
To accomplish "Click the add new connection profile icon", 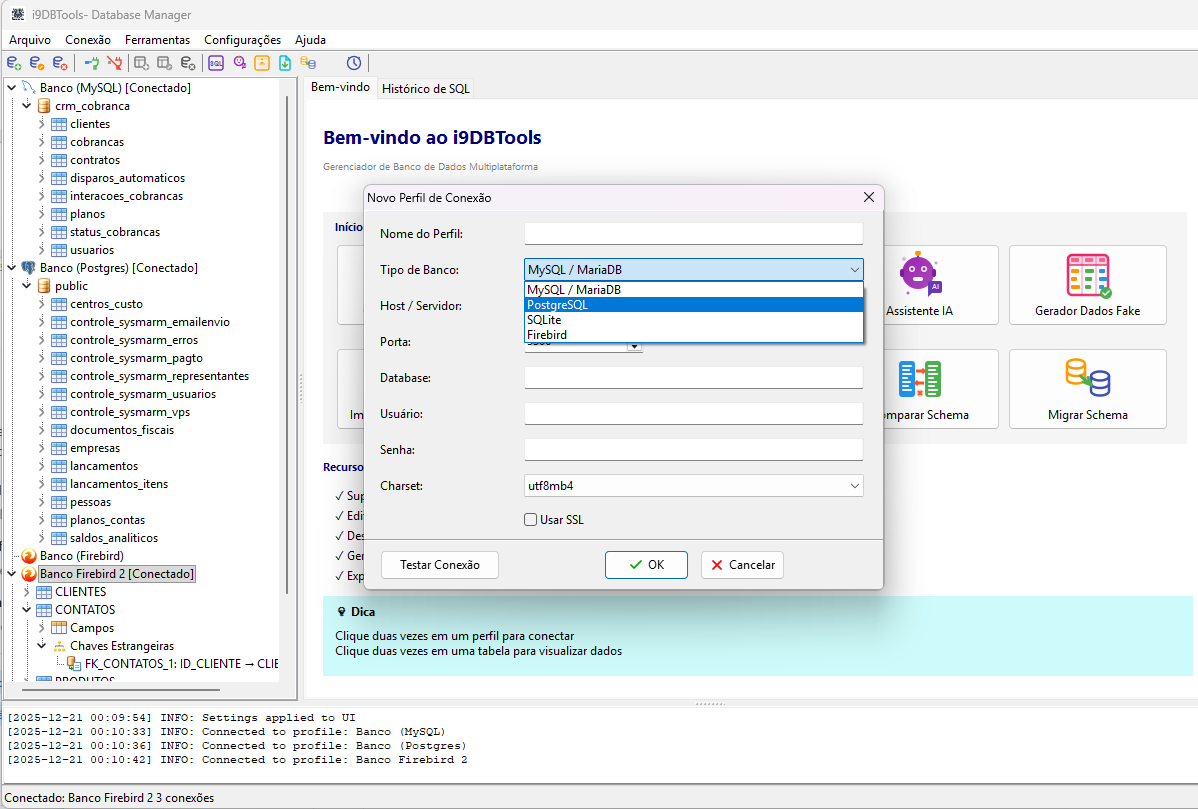I will click(14, 63).
